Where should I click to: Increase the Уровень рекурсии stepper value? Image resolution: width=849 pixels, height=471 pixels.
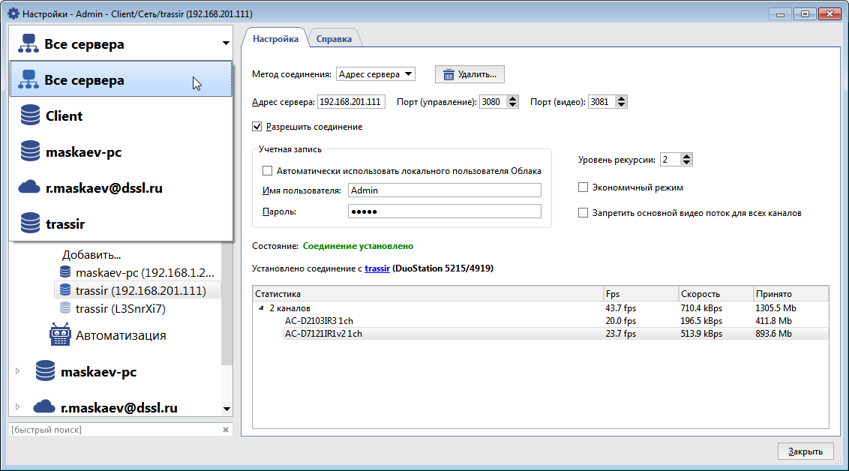click(686, 156)
